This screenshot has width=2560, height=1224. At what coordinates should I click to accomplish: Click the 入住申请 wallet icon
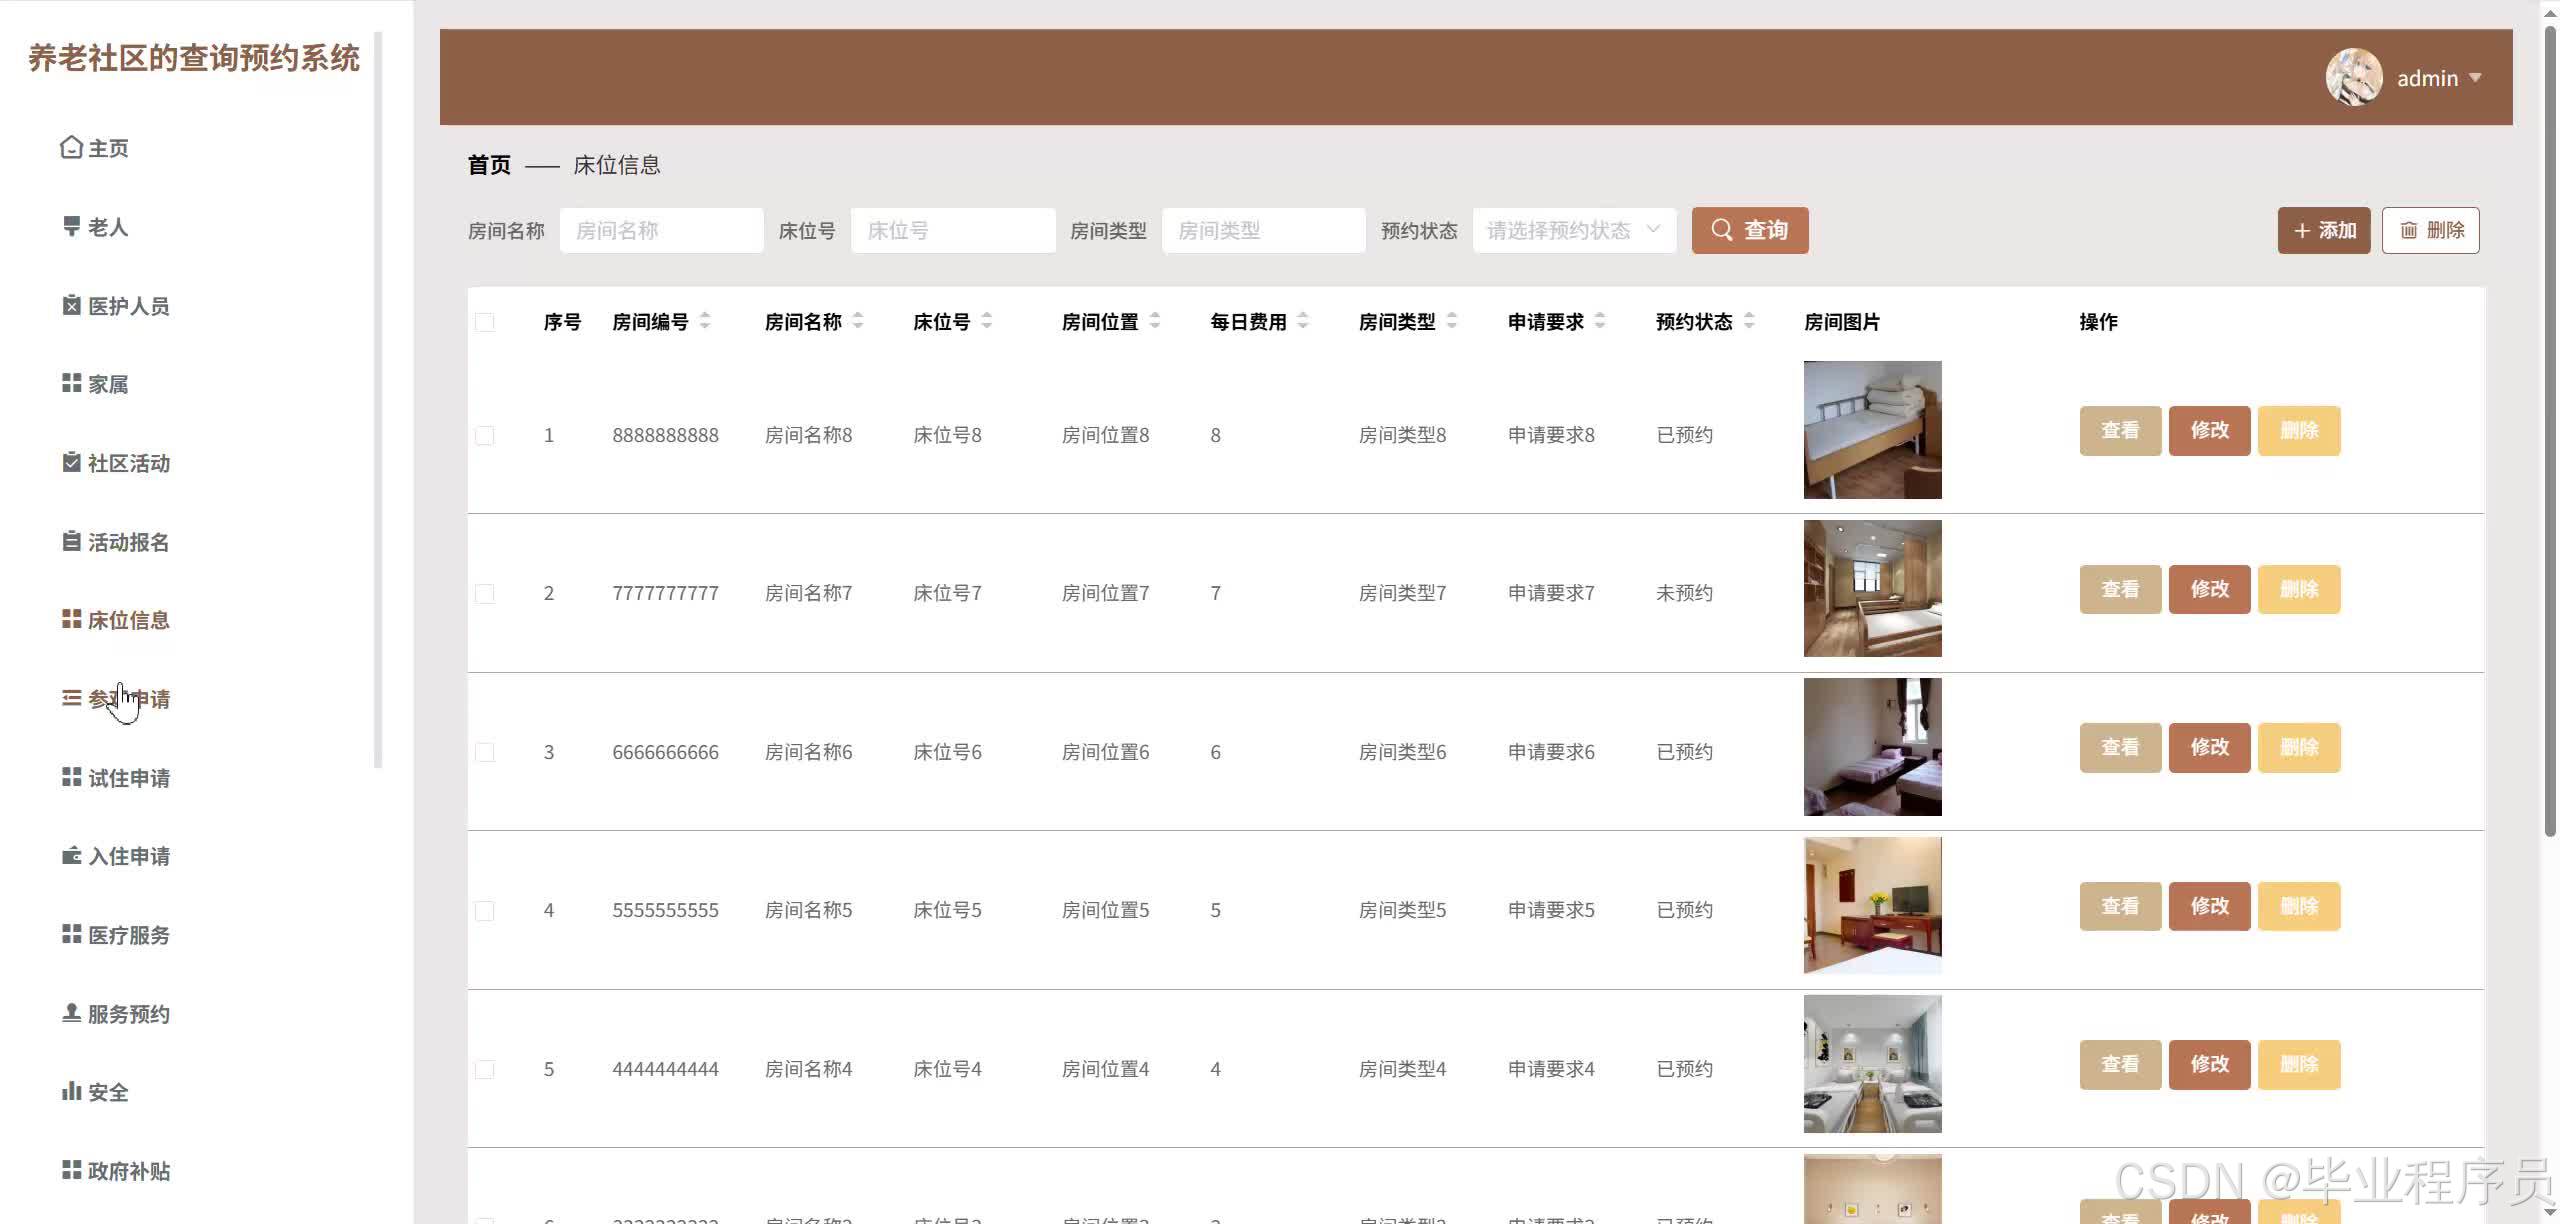[71, 856]
